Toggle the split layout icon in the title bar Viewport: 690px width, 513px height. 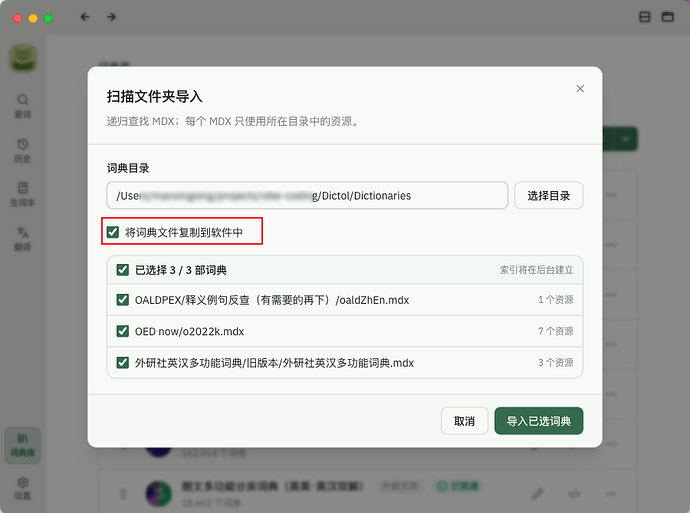[x=644, y=17]
